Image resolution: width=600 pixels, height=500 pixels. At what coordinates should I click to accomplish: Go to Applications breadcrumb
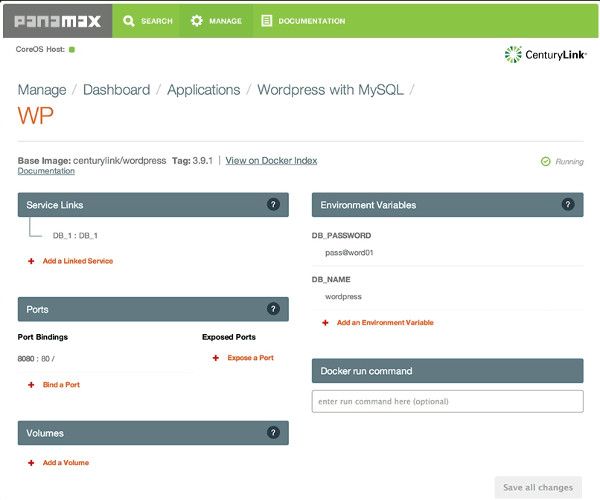pos(204,90)
